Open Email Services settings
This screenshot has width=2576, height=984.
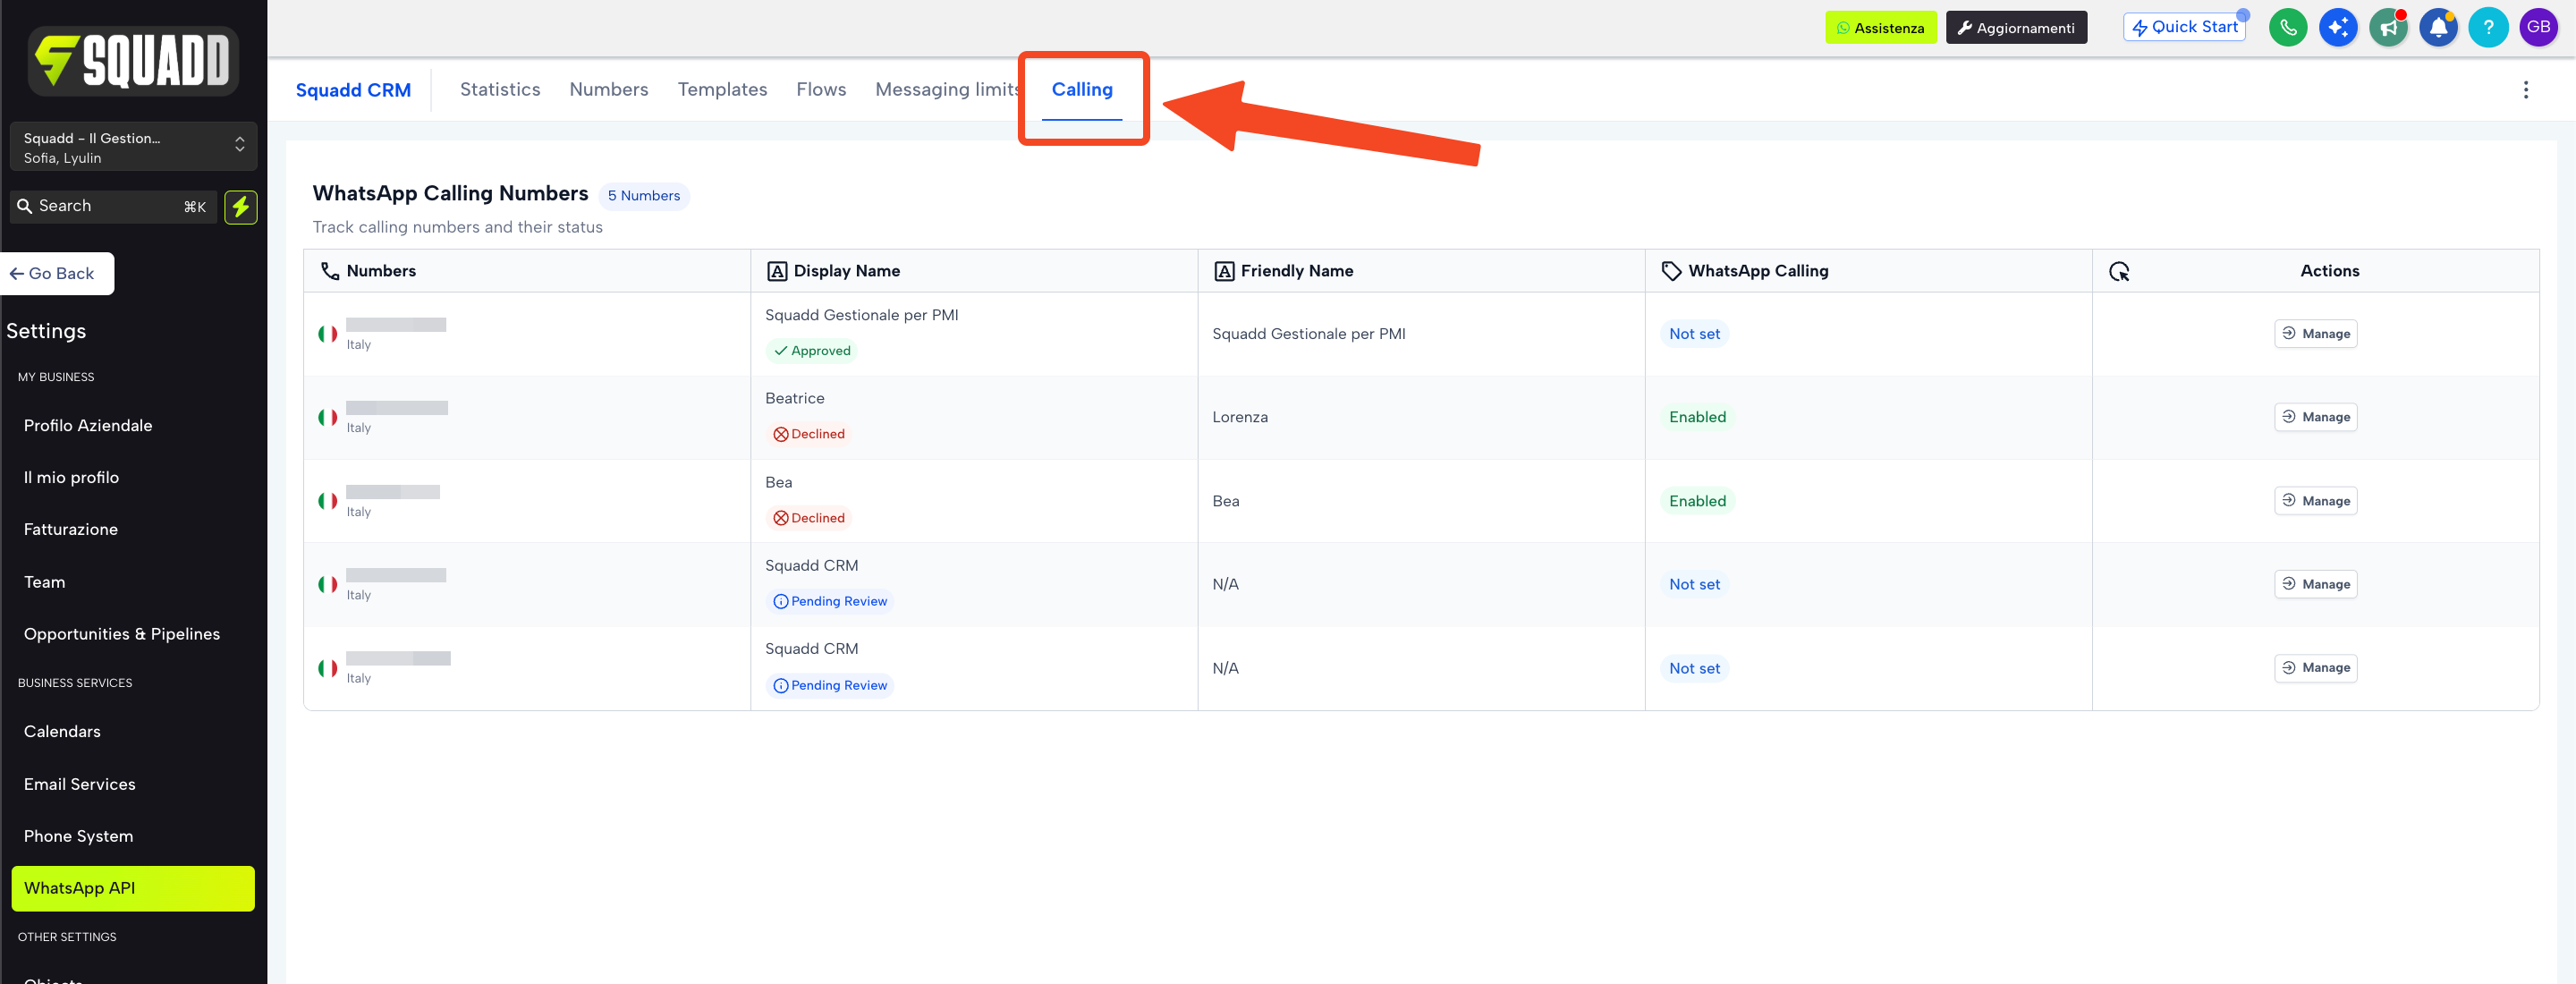pos(80,785)
